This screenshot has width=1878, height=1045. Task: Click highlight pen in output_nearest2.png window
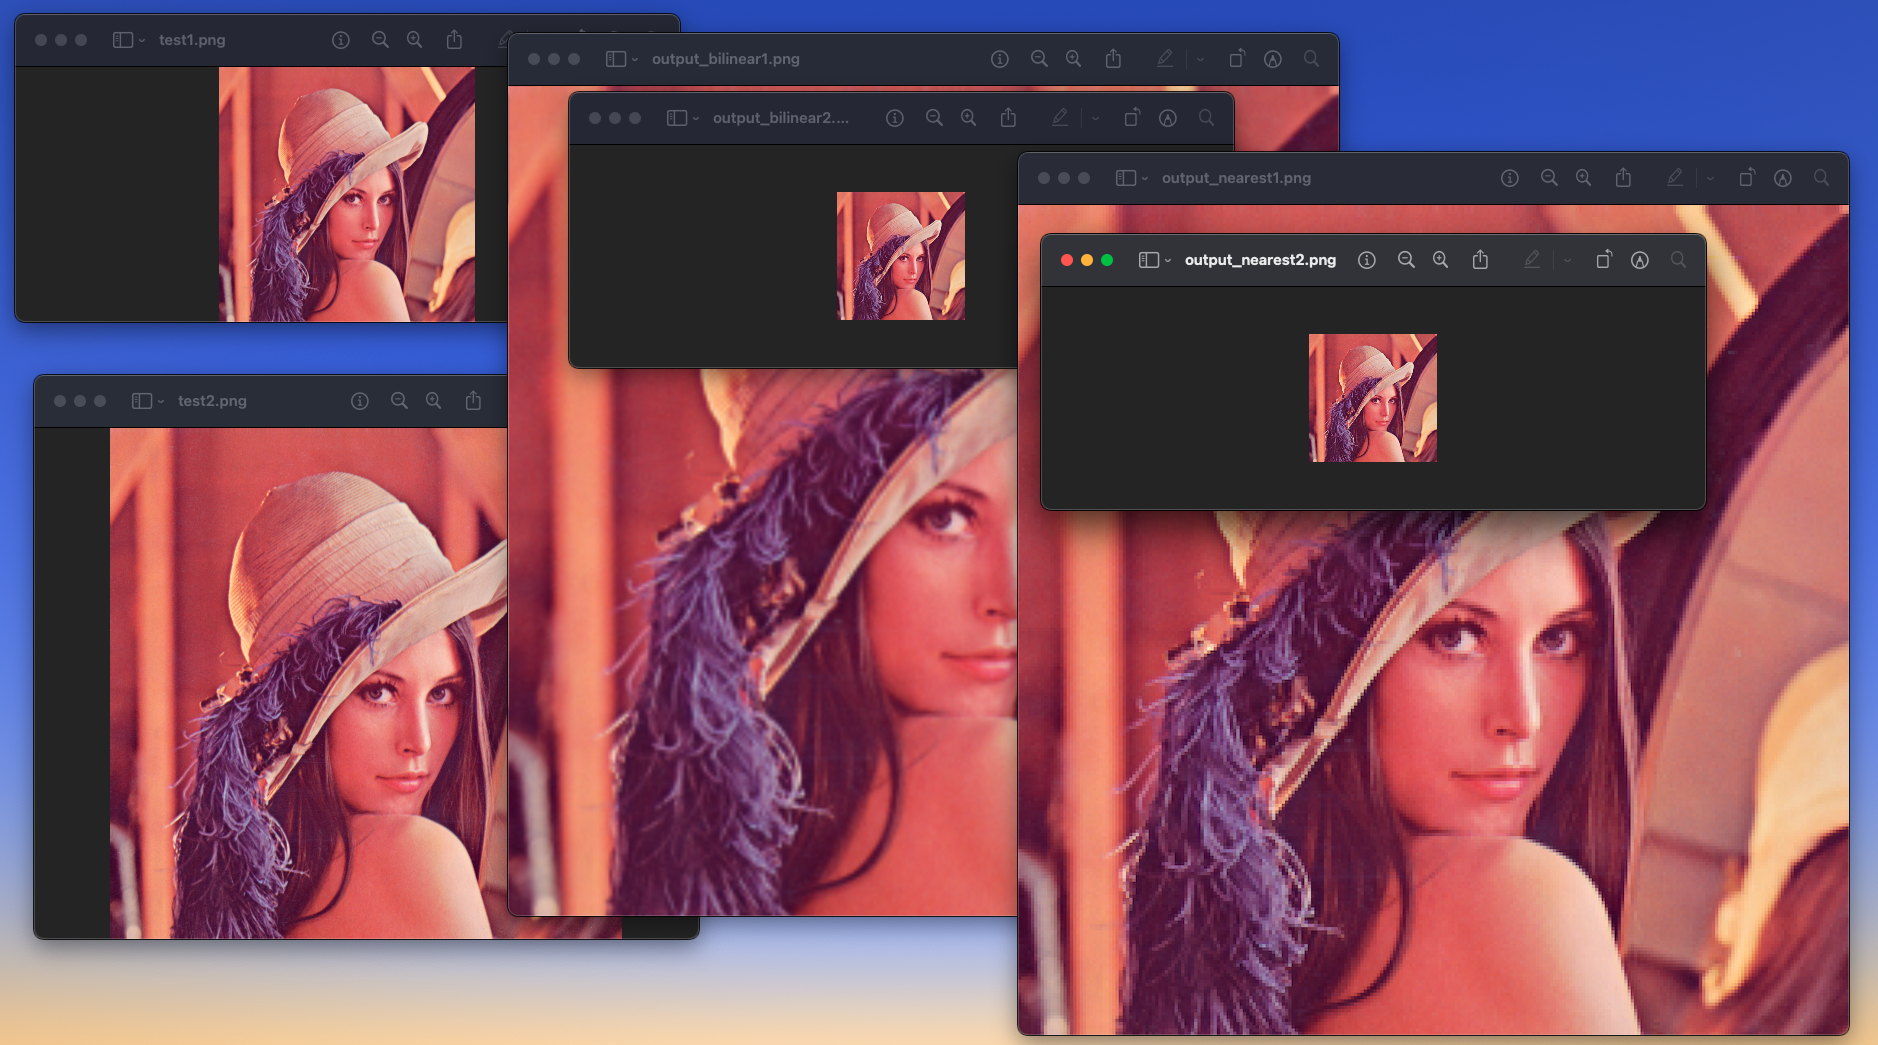point(1532,260)
